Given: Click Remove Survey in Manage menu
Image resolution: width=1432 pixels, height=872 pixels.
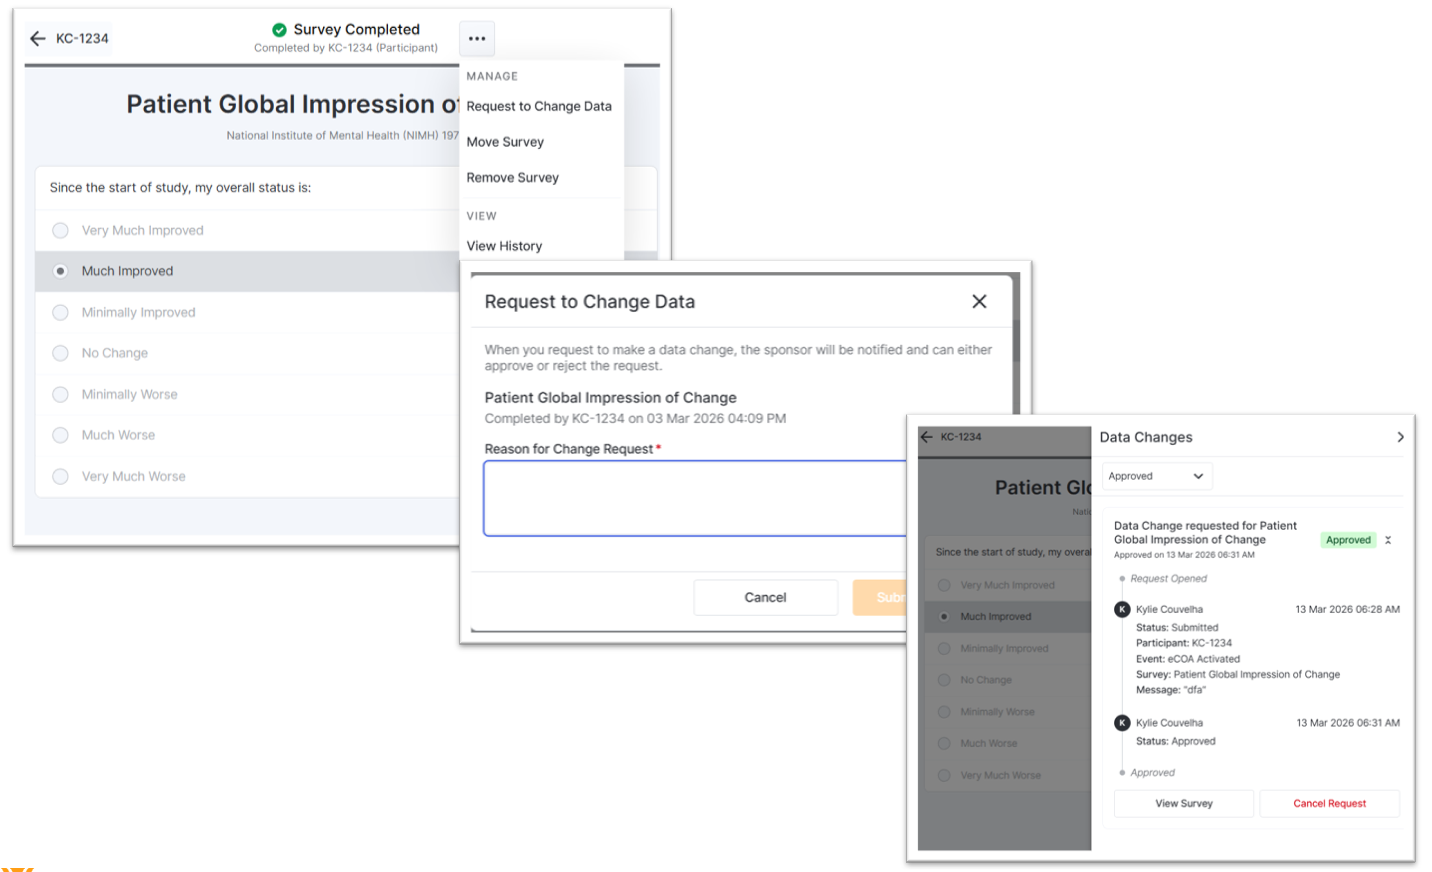Looking at the screenshot, I should point(512,178).
